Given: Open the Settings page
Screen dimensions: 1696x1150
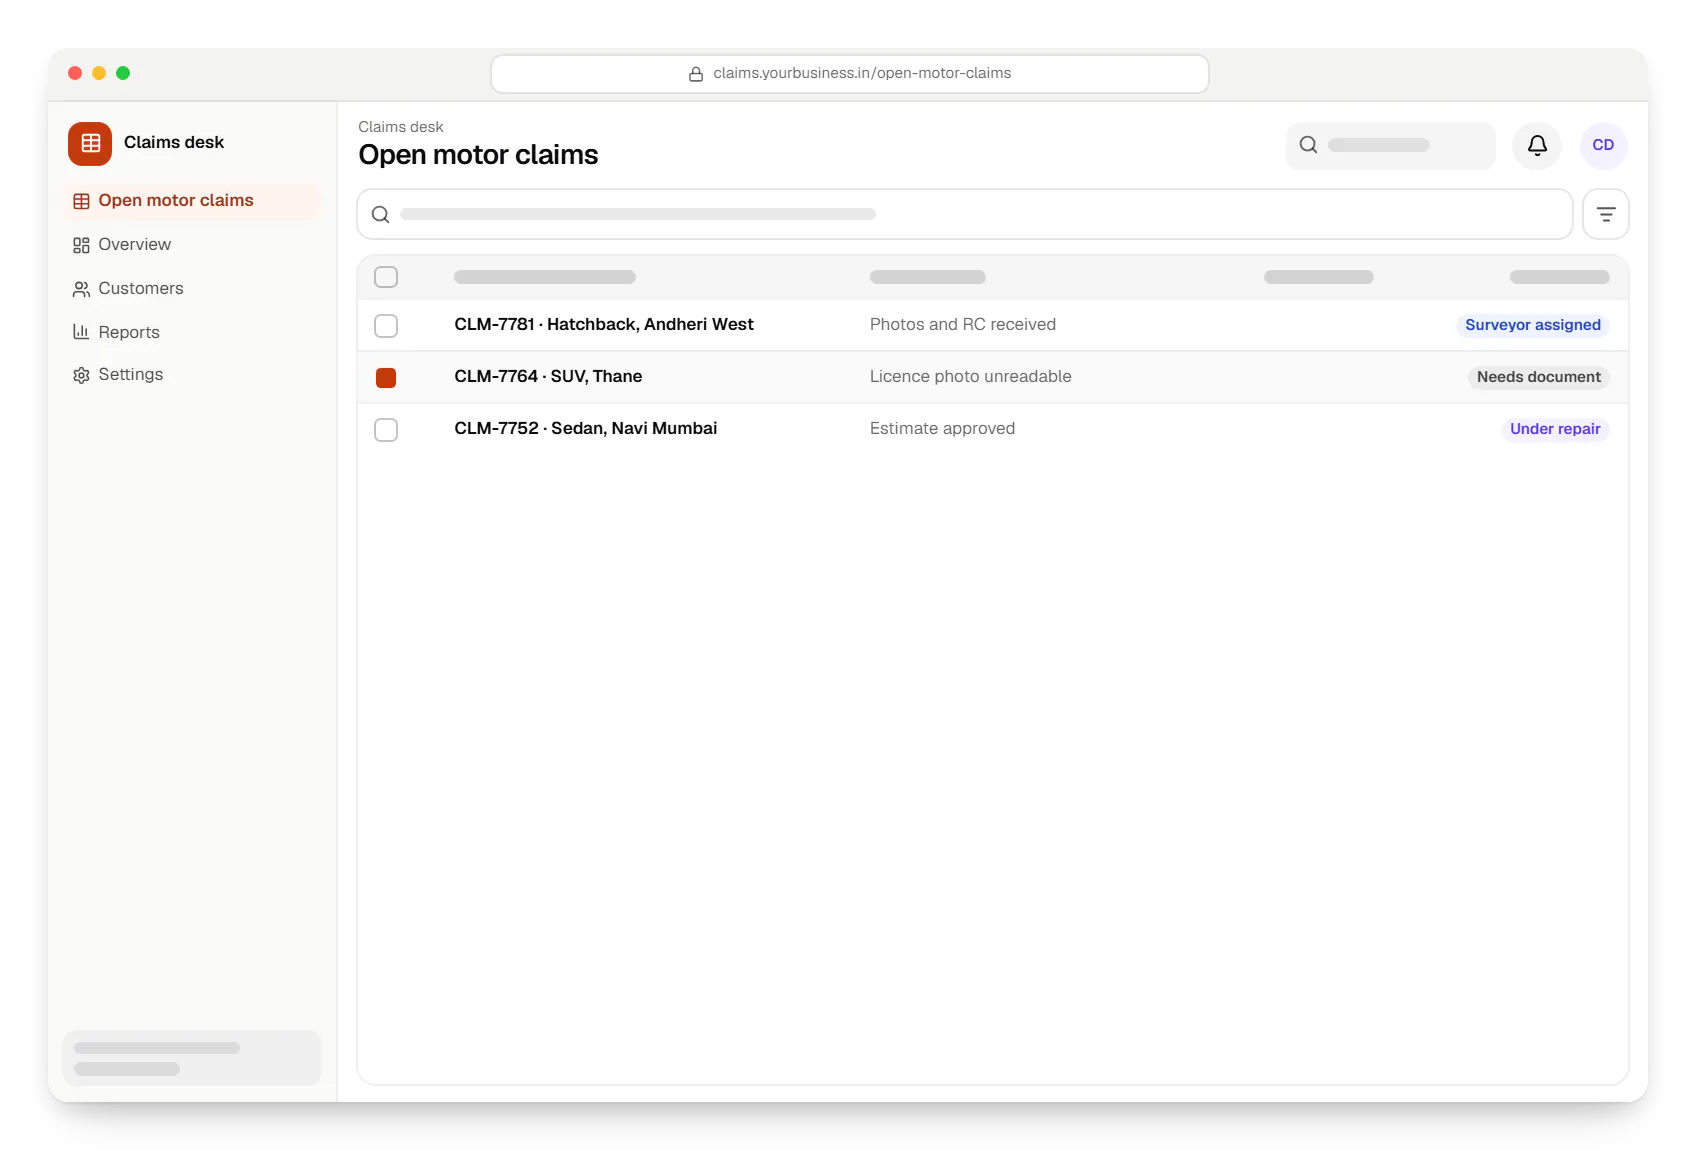Looking at the screenshot, I should click(192, 375).
